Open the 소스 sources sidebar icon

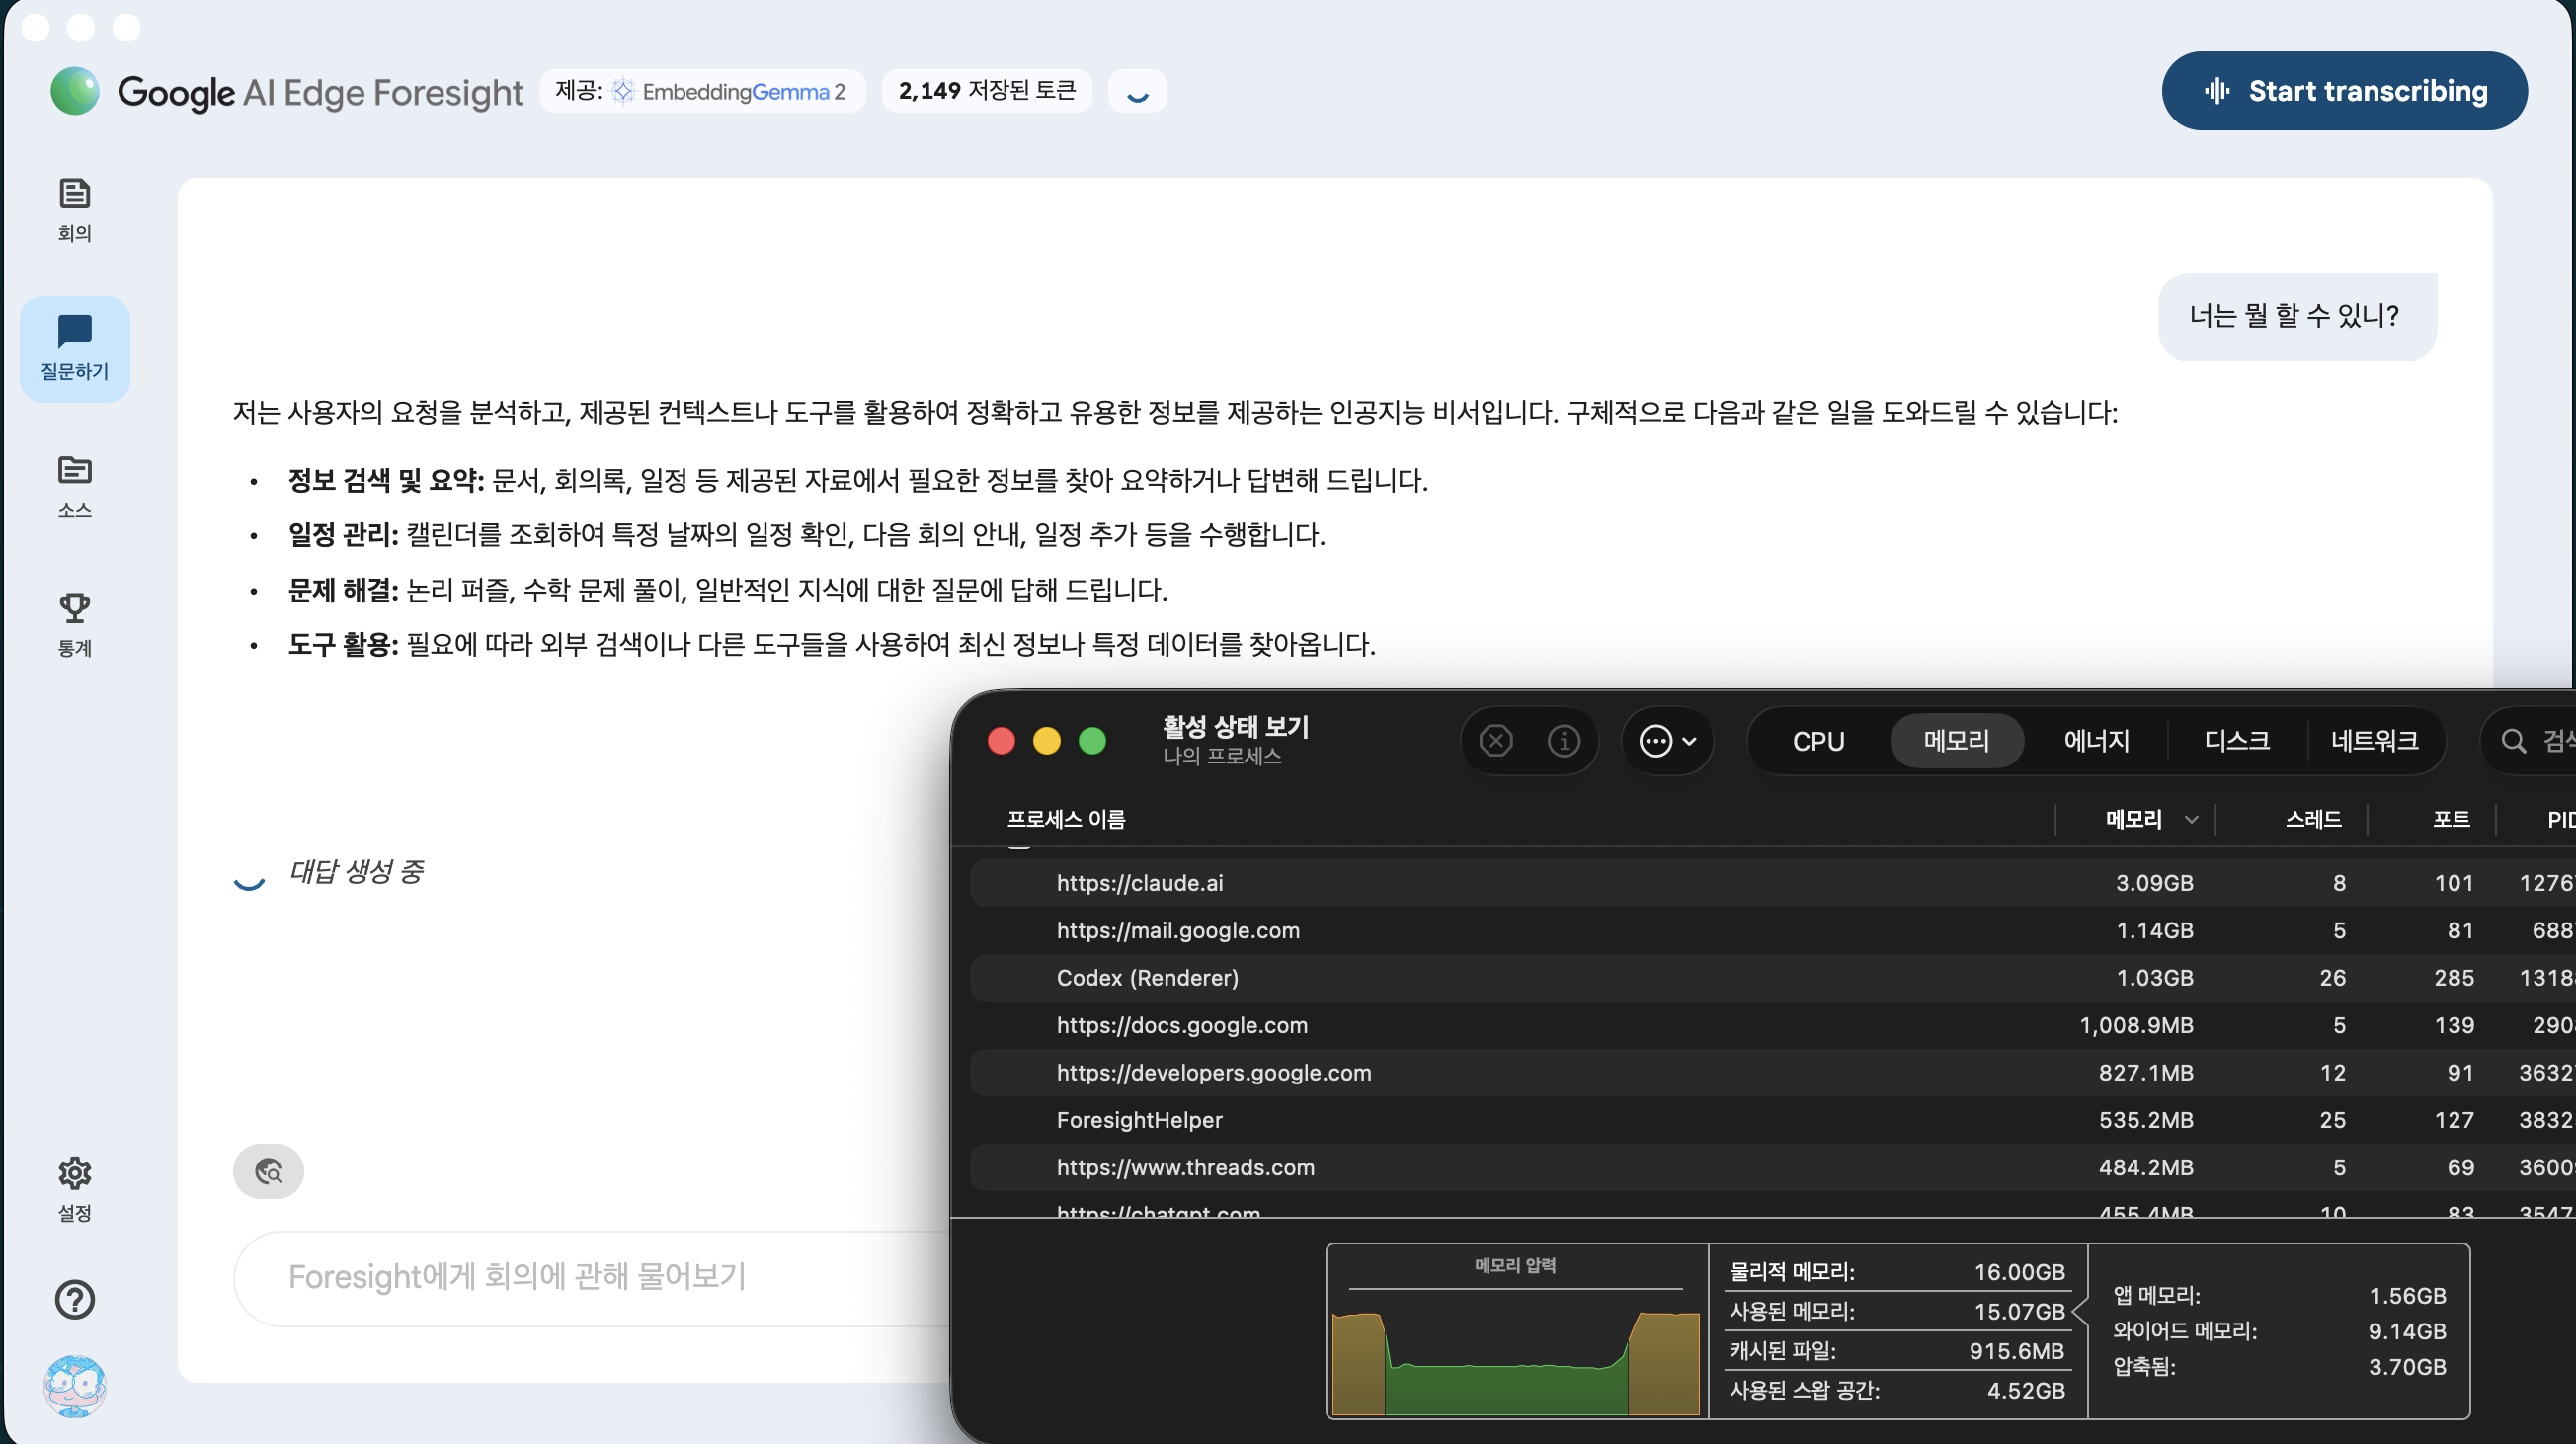[x=75, y=486]
